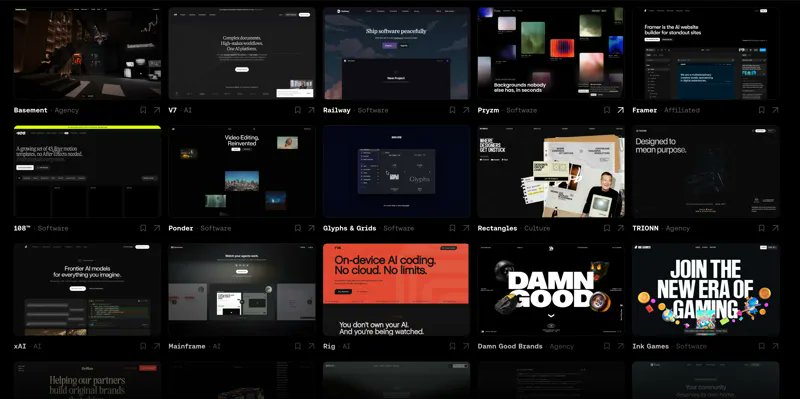This screenshot has width=800, height=399.
Task: Bookmark the V7 site card
Action: pyautogui.click(x=298, y=110)
